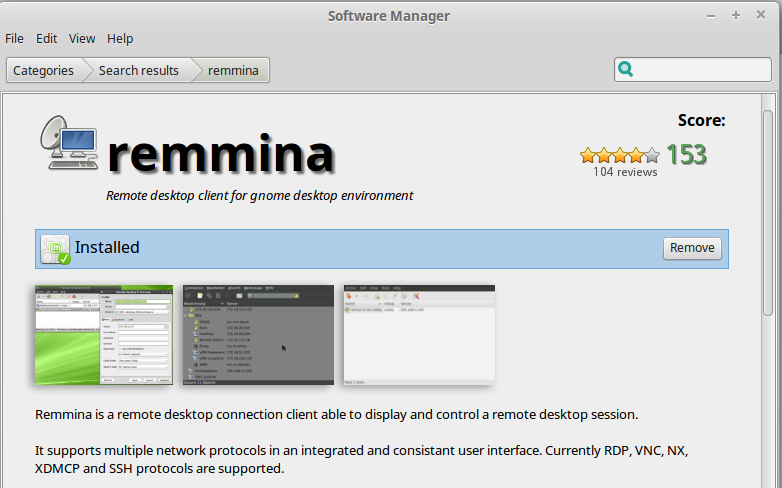Open the File menu
The image size is (782, 488).
point(14,38)
